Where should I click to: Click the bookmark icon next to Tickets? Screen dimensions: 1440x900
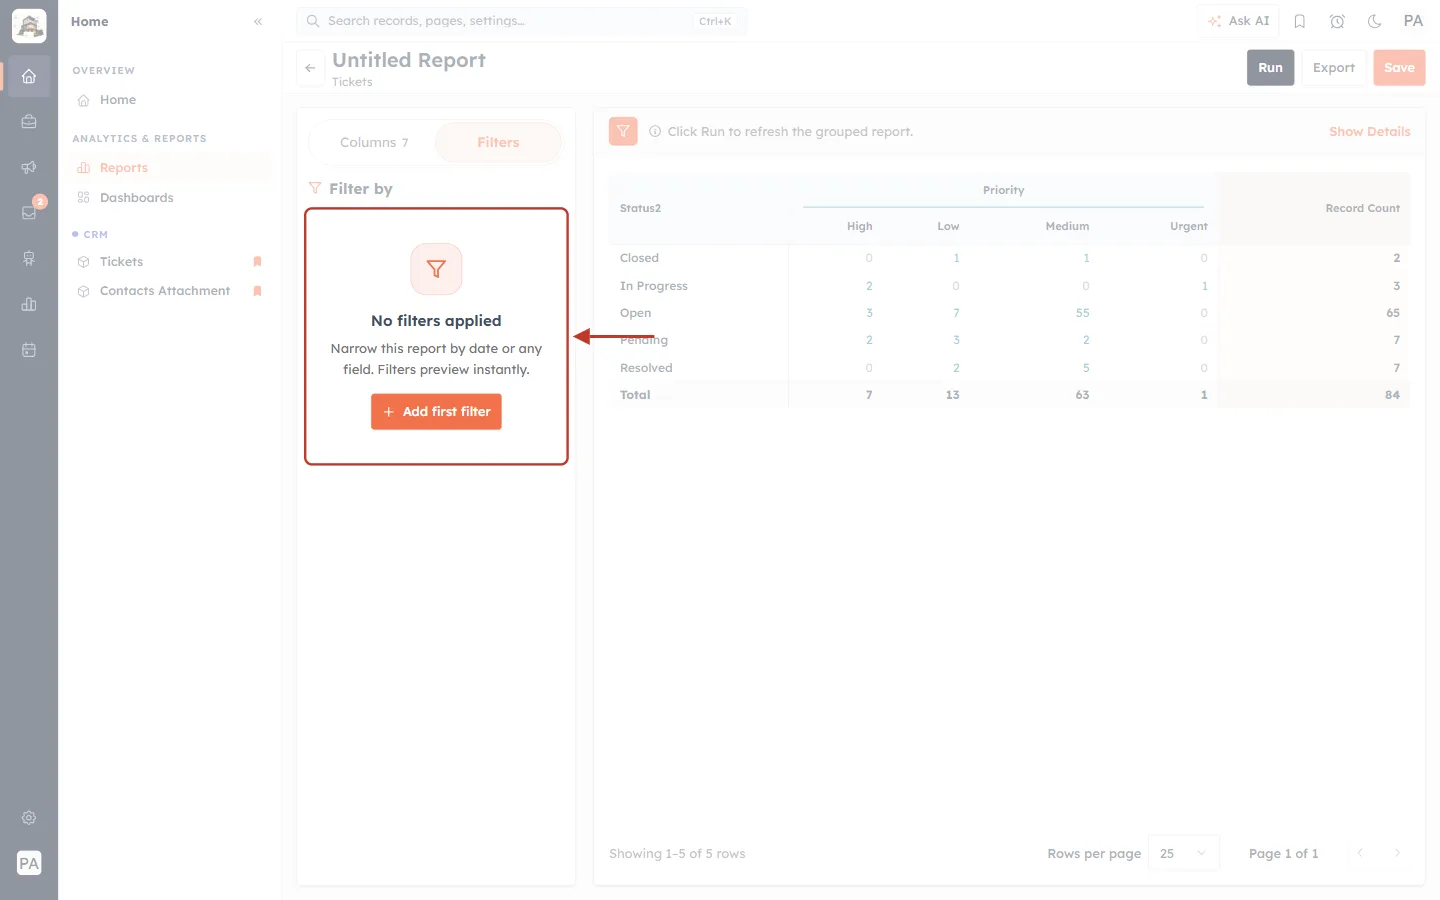point(257,262)
